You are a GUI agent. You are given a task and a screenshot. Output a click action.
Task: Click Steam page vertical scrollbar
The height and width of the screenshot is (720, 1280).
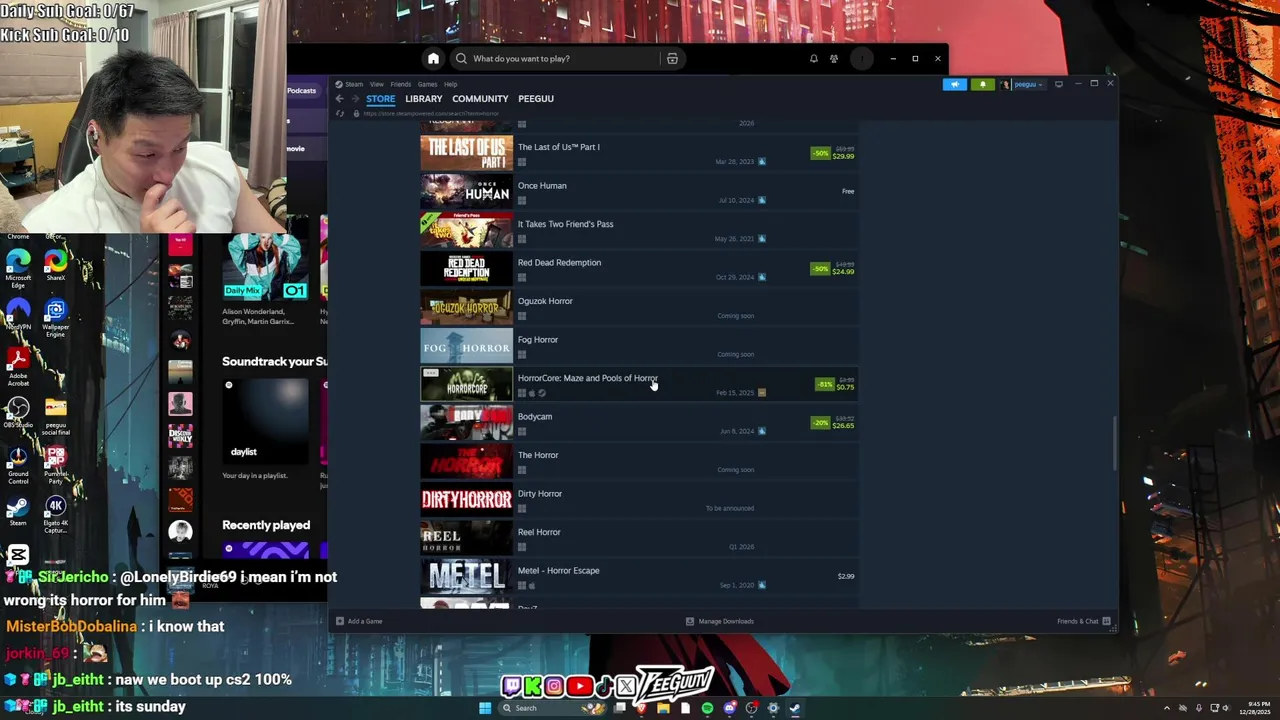click(1114, 441)
